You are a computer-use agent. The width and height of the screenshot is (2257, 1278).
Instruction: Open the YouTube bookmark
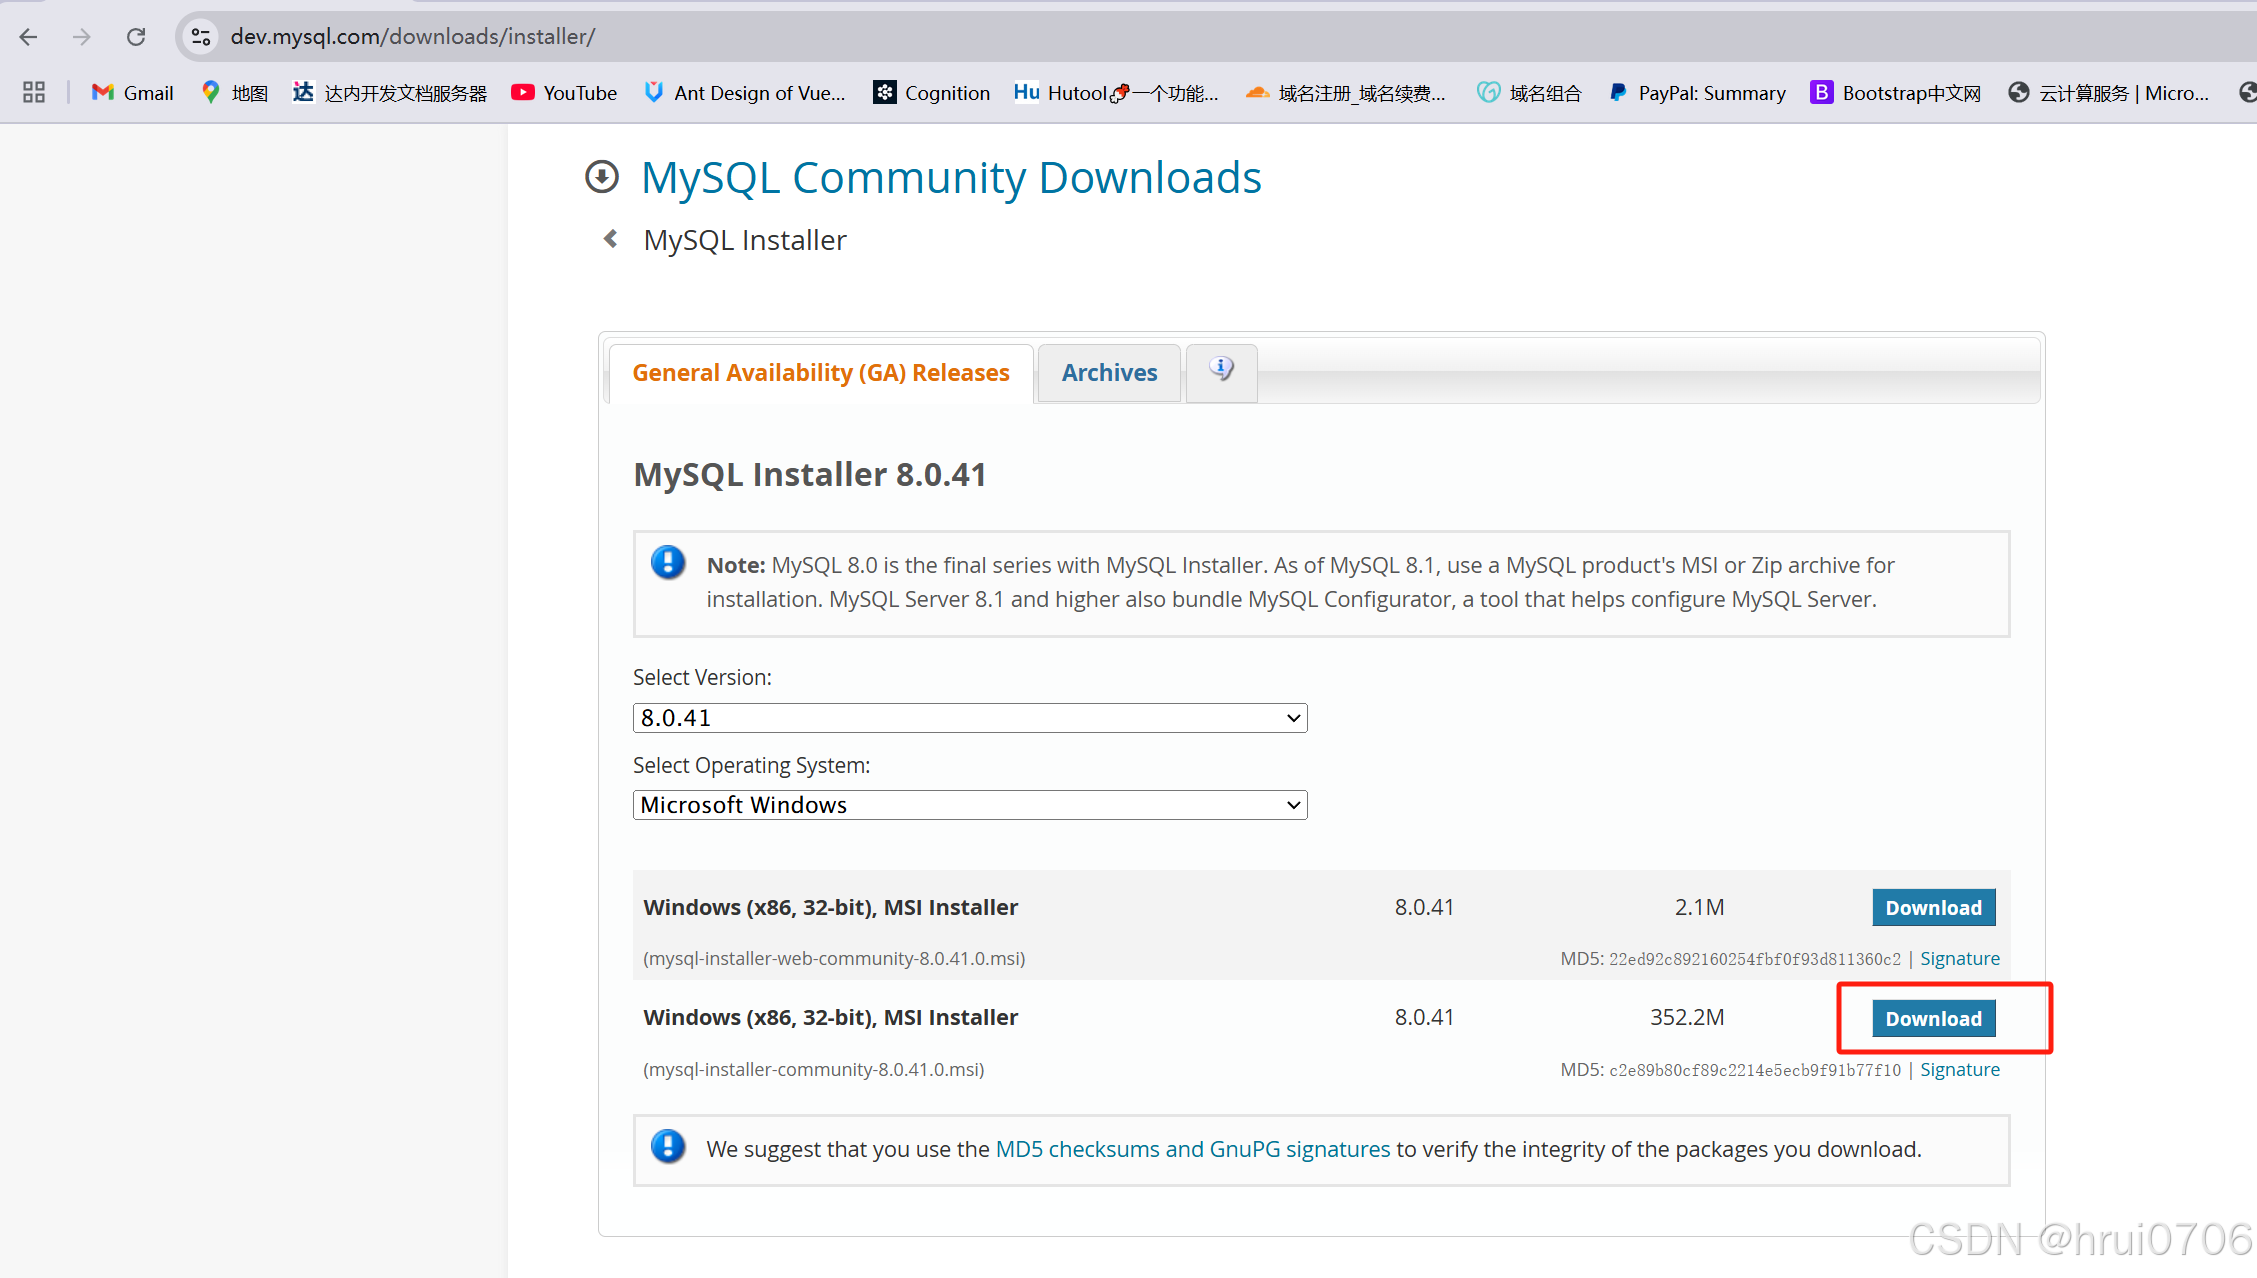(564, 93)
